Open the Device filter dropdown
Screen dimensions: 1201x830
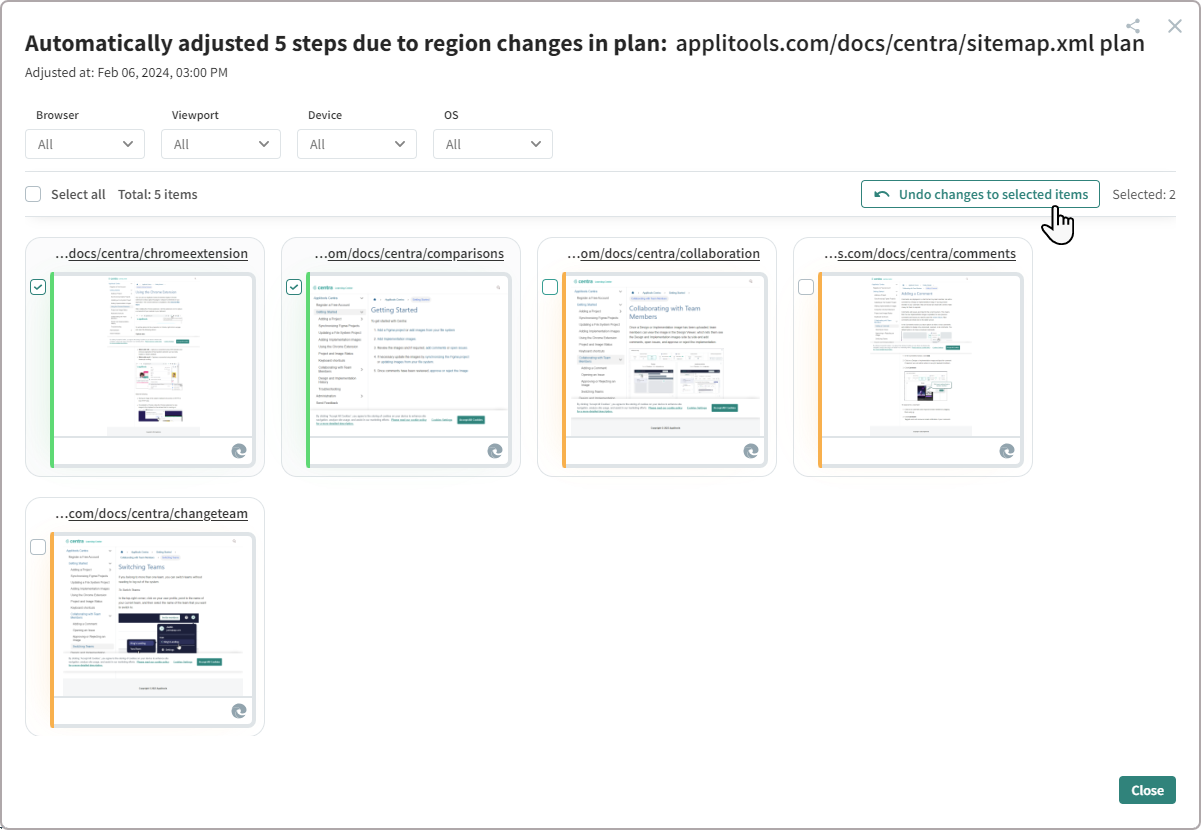[357, 144]
